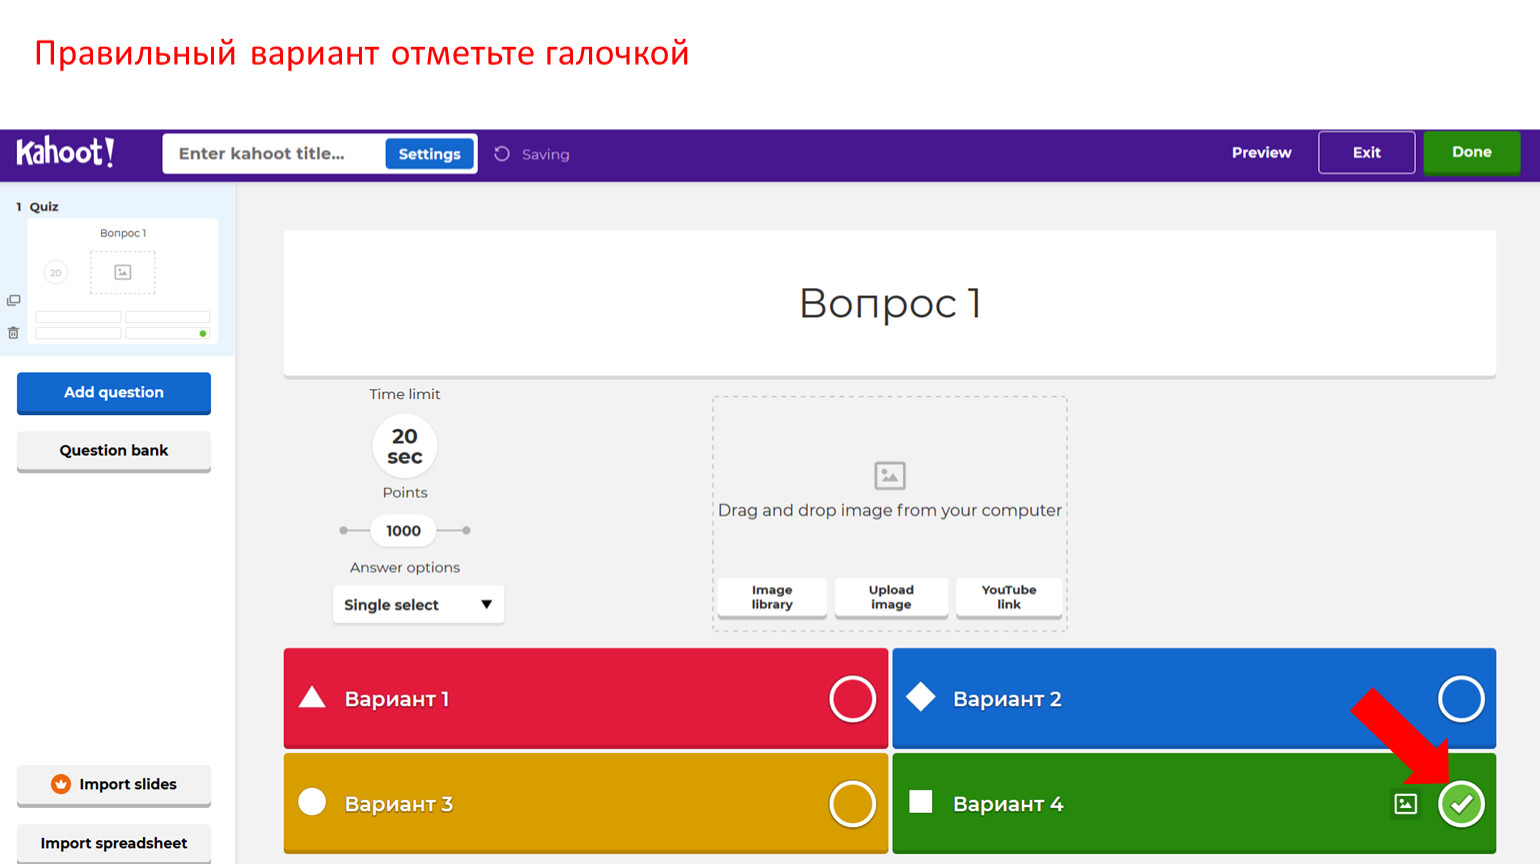Open the Question bank

114,451
